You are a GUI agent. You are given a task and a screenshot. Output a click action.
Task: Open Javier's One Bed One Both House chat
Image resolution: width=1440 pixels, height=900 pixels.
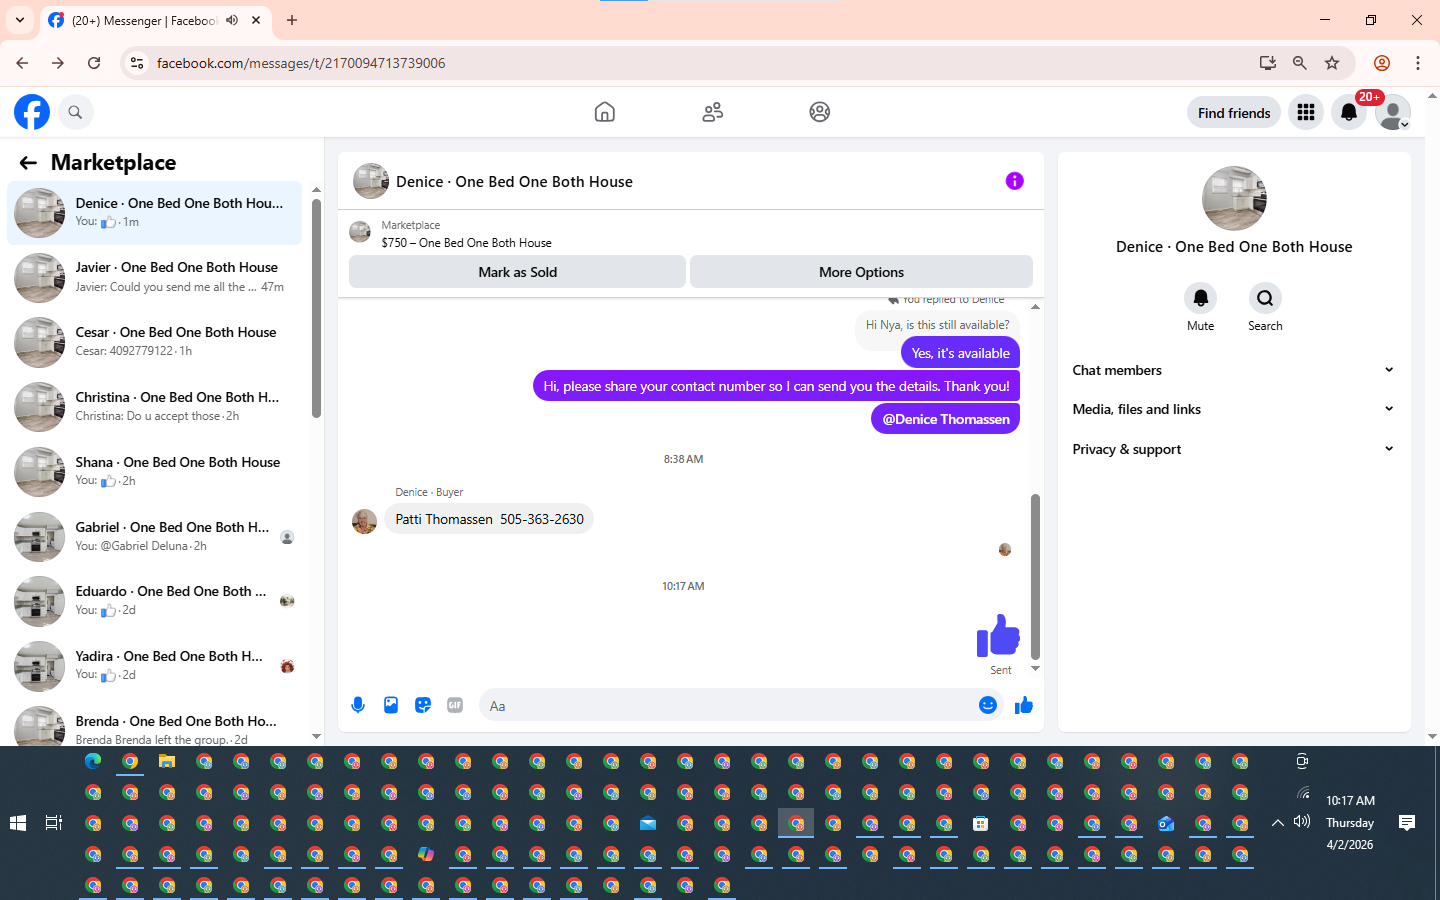point(155,278)
